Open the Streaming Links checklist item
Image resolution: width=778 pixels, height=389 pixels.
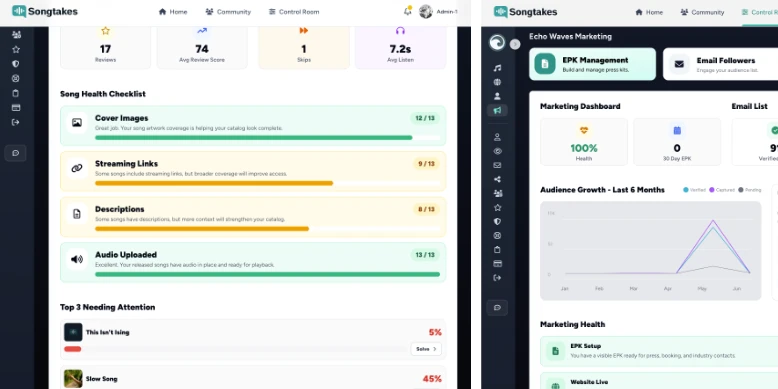[253, 171]
